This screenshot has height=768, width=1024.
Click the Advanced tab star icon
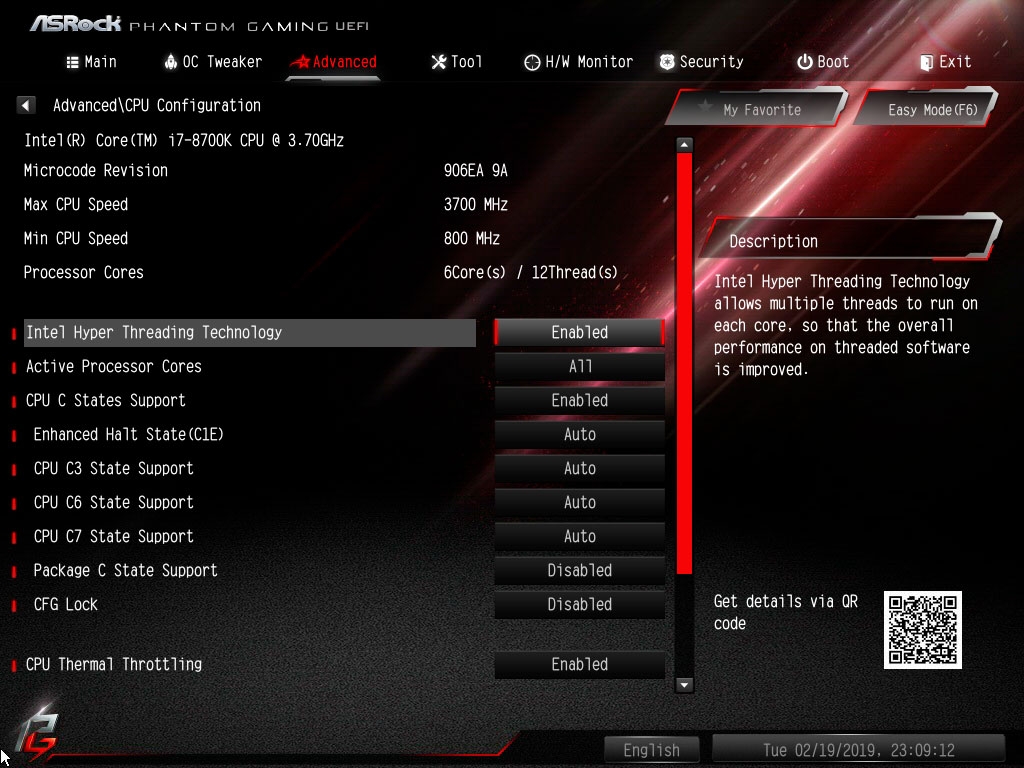point(300,62)
